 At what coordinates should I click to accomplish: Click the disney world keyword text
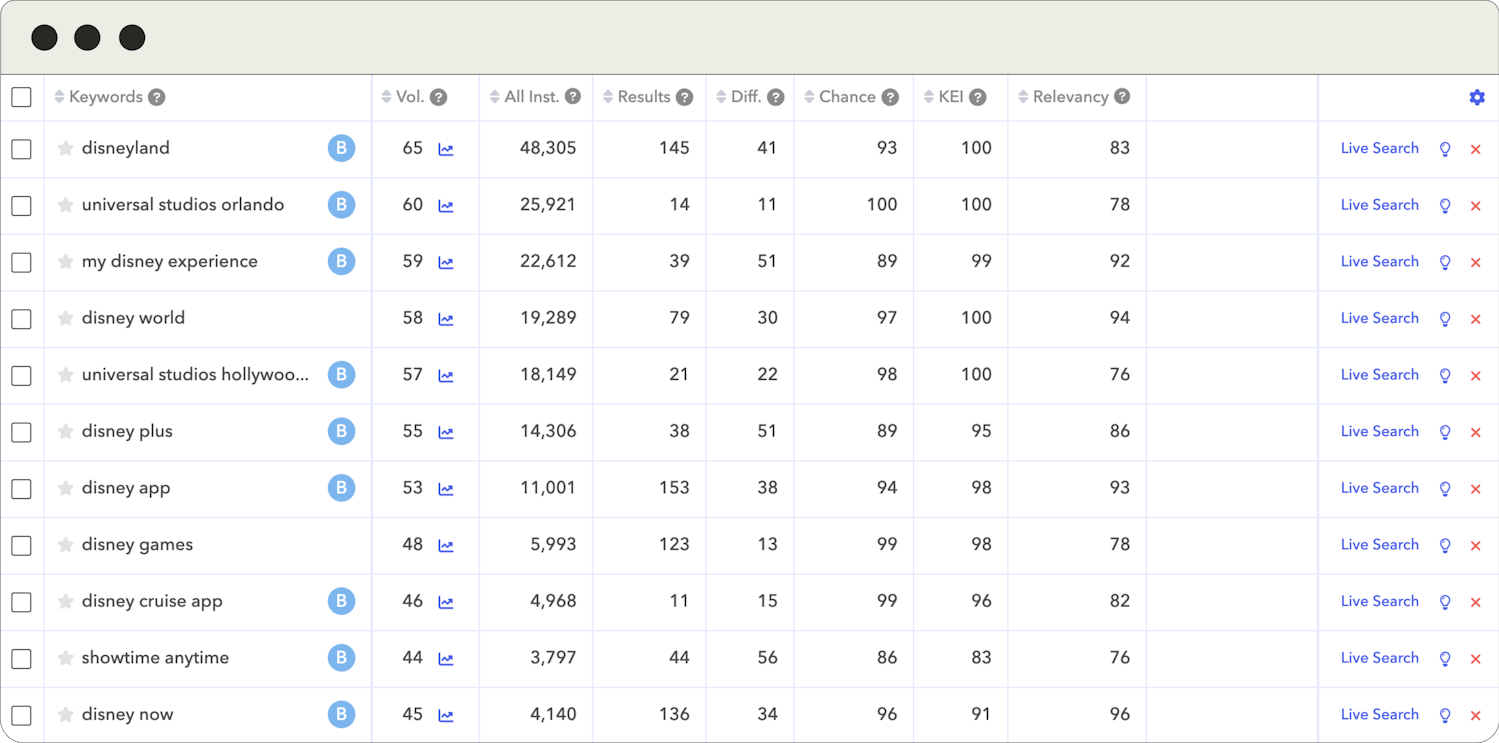click(x=133, y=318)
